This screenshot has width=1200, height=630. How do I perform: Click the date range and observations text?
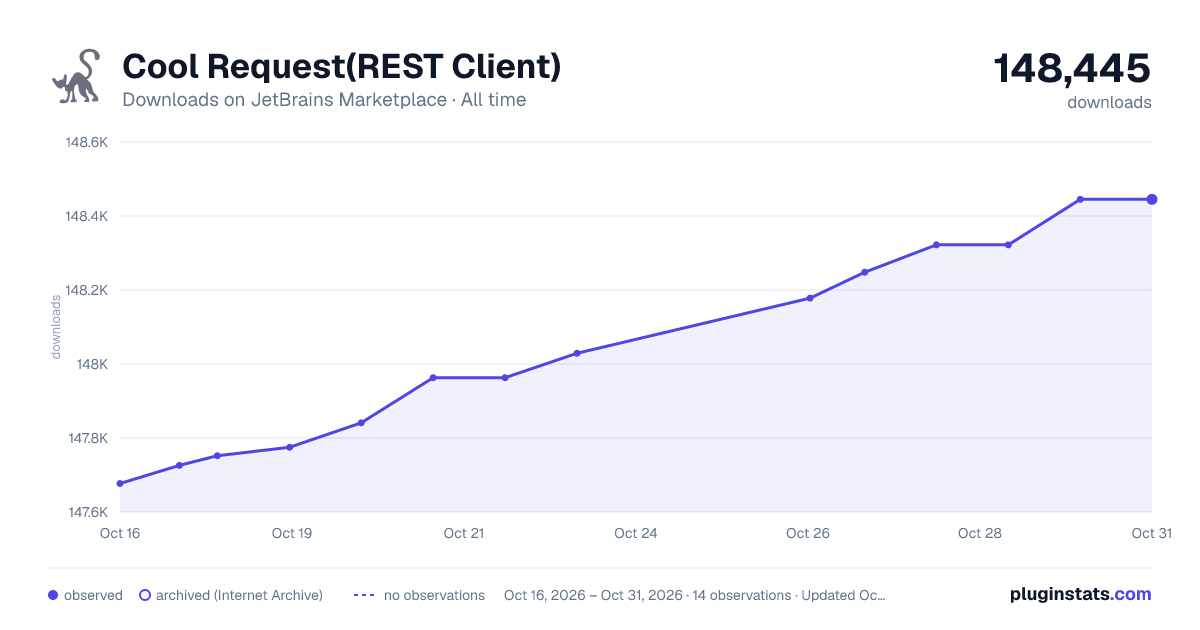pos(694,595)
